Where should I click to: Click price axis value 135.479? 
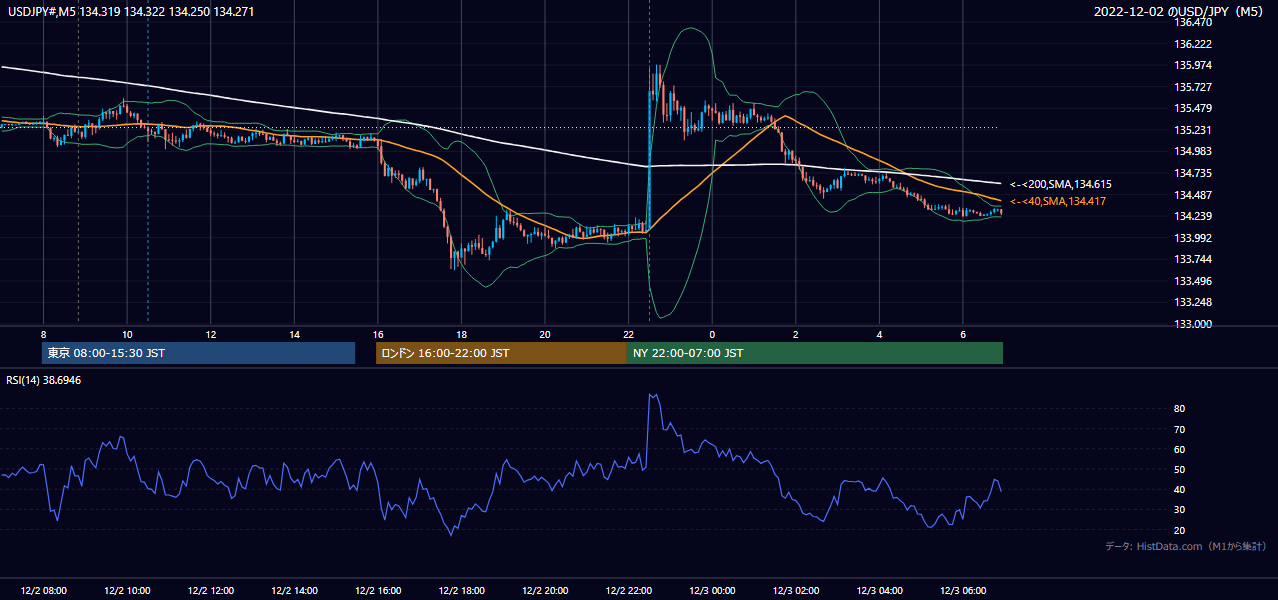point(1192,109)
